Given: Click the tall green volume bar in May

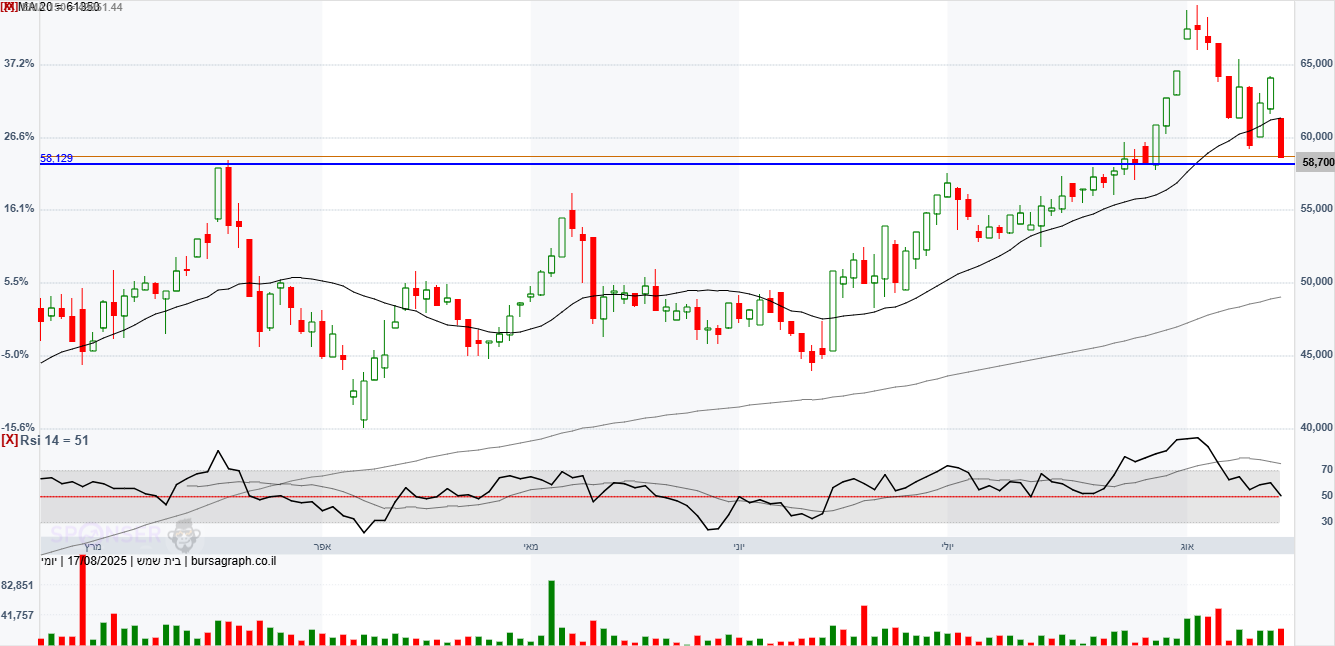Looking at the screenshot, I should coord(551,611).
